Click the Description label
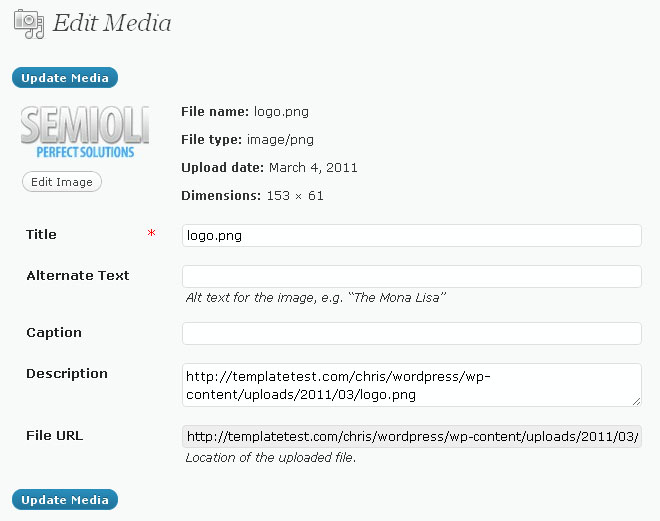This screenshot has height=521, width=660. pyautogui.click(x=67, y=374)
